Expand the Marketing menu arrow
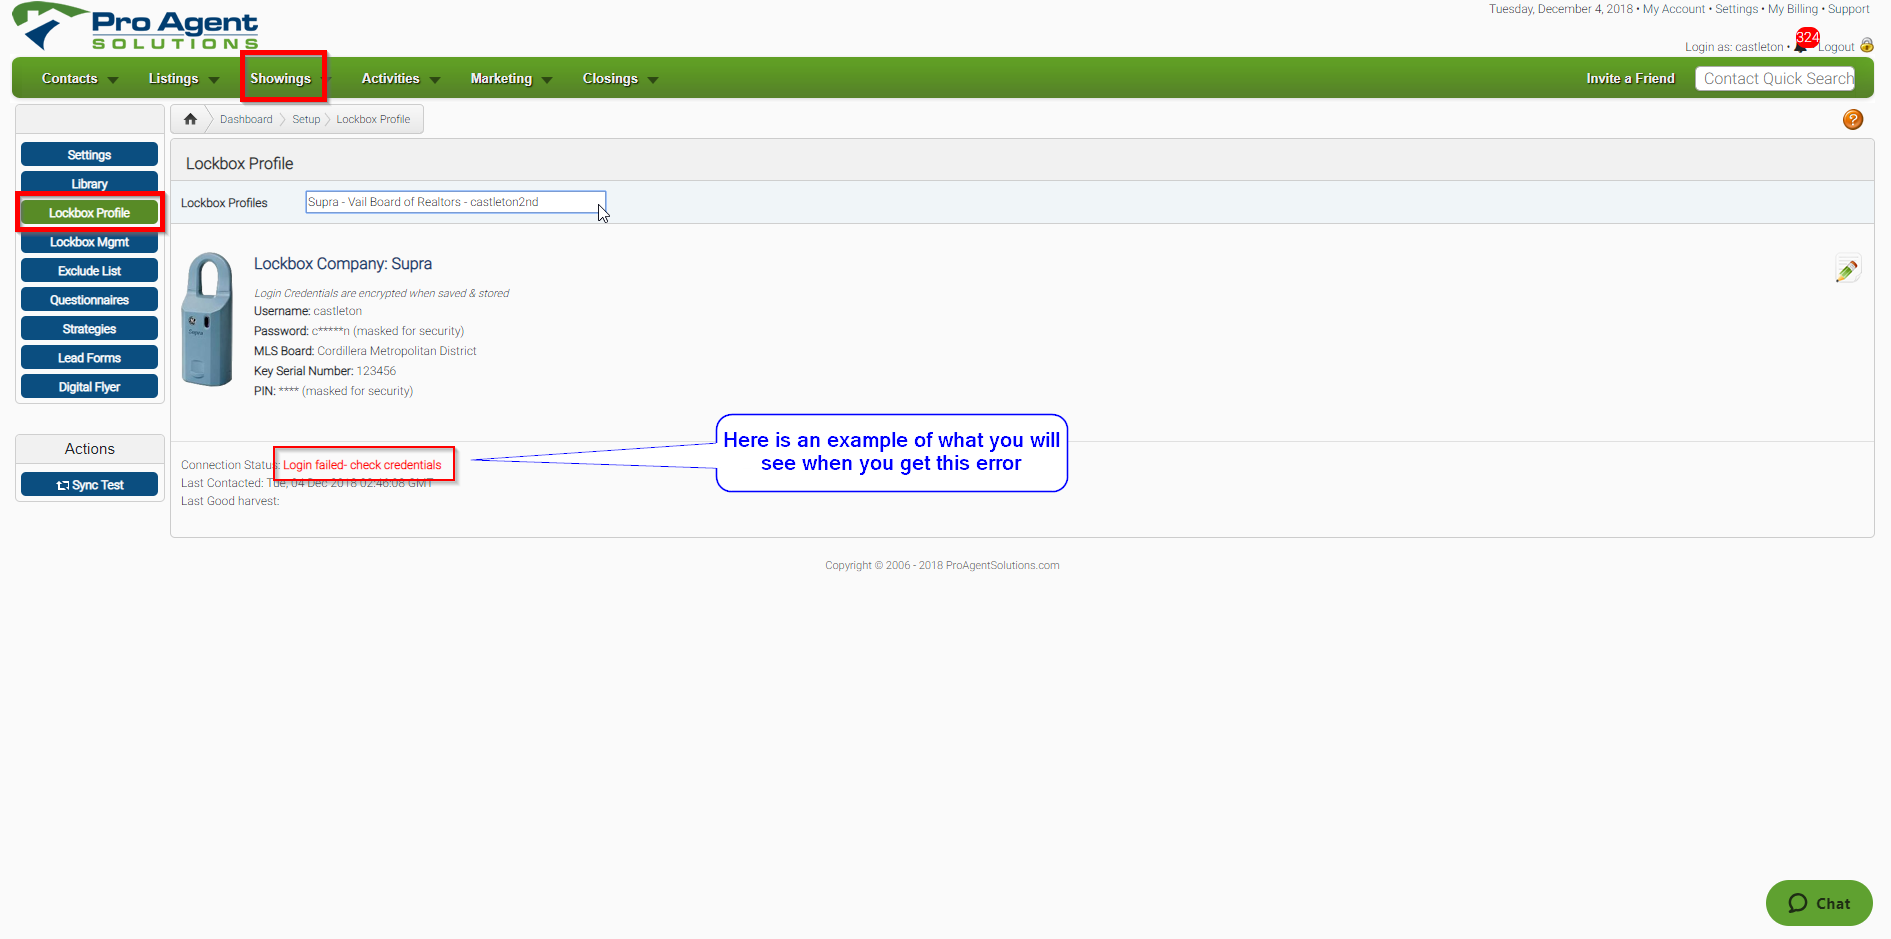1891x939 pixels. (547, 80)
